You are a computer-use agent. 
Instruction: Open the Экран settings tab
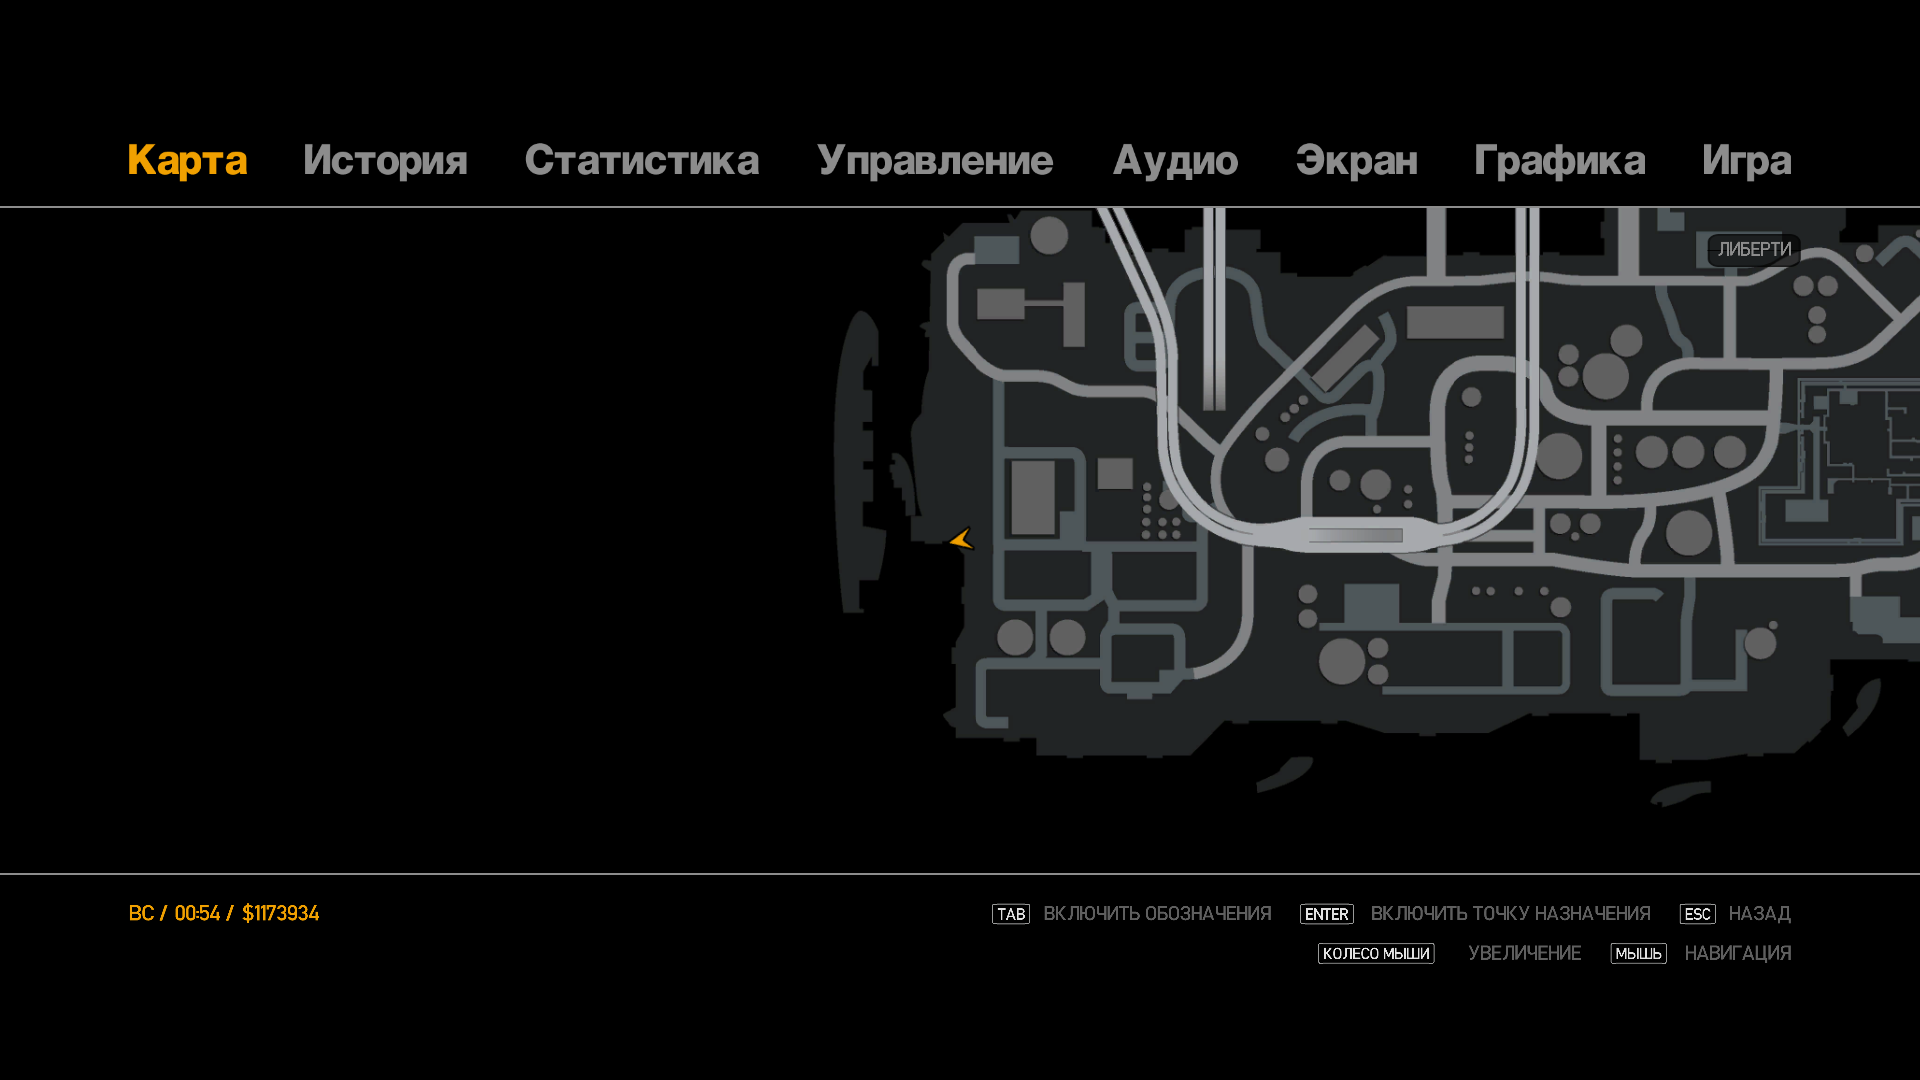(x=1356, y=161)
